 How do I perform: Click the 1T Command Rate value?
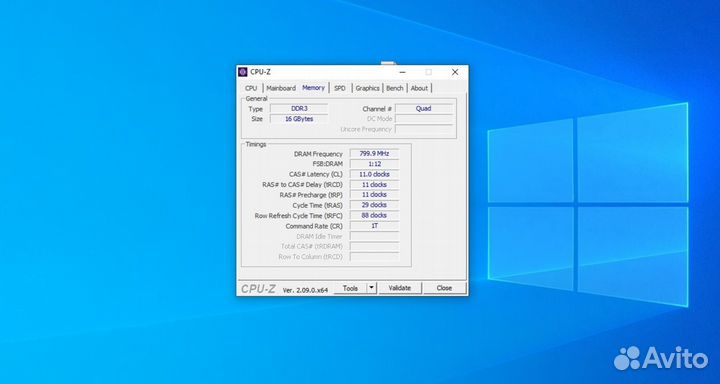[x=374, y=226]
